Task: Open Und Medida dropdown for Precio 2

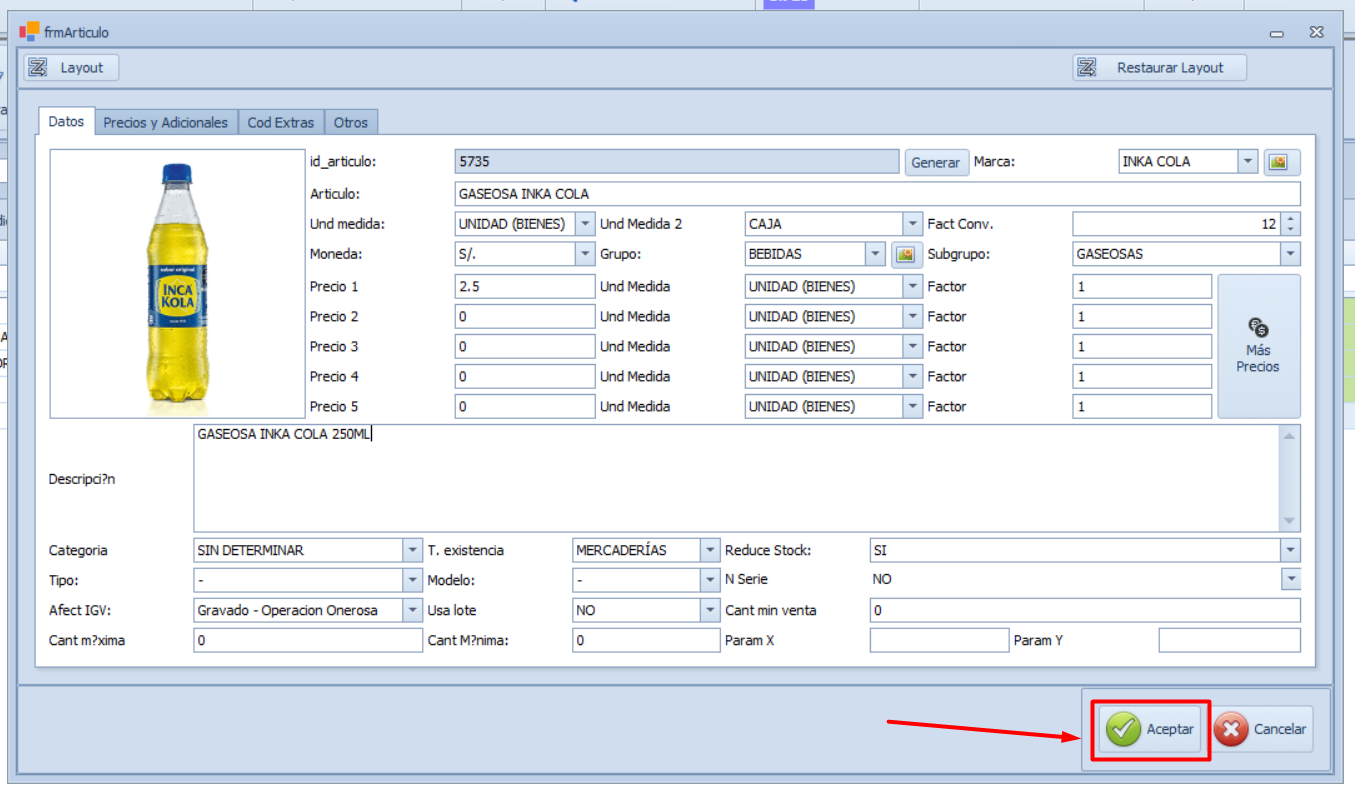Action: click(912, 317)
